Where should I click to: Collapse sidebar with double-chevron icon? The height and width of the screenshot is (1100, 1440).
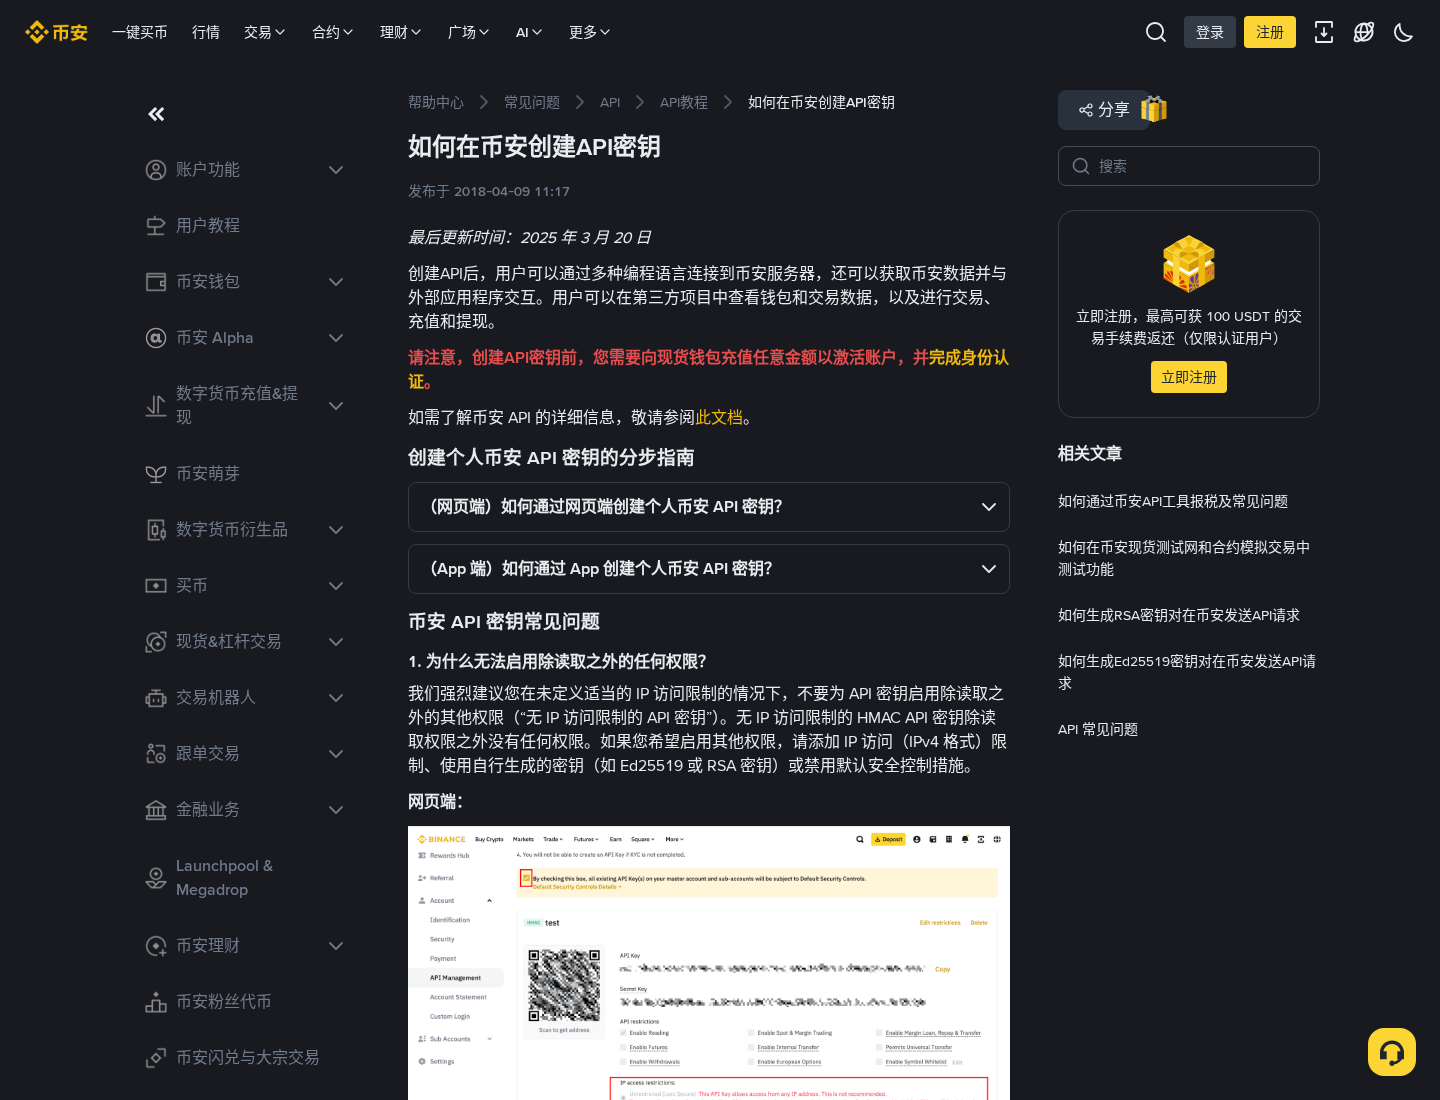156,114
